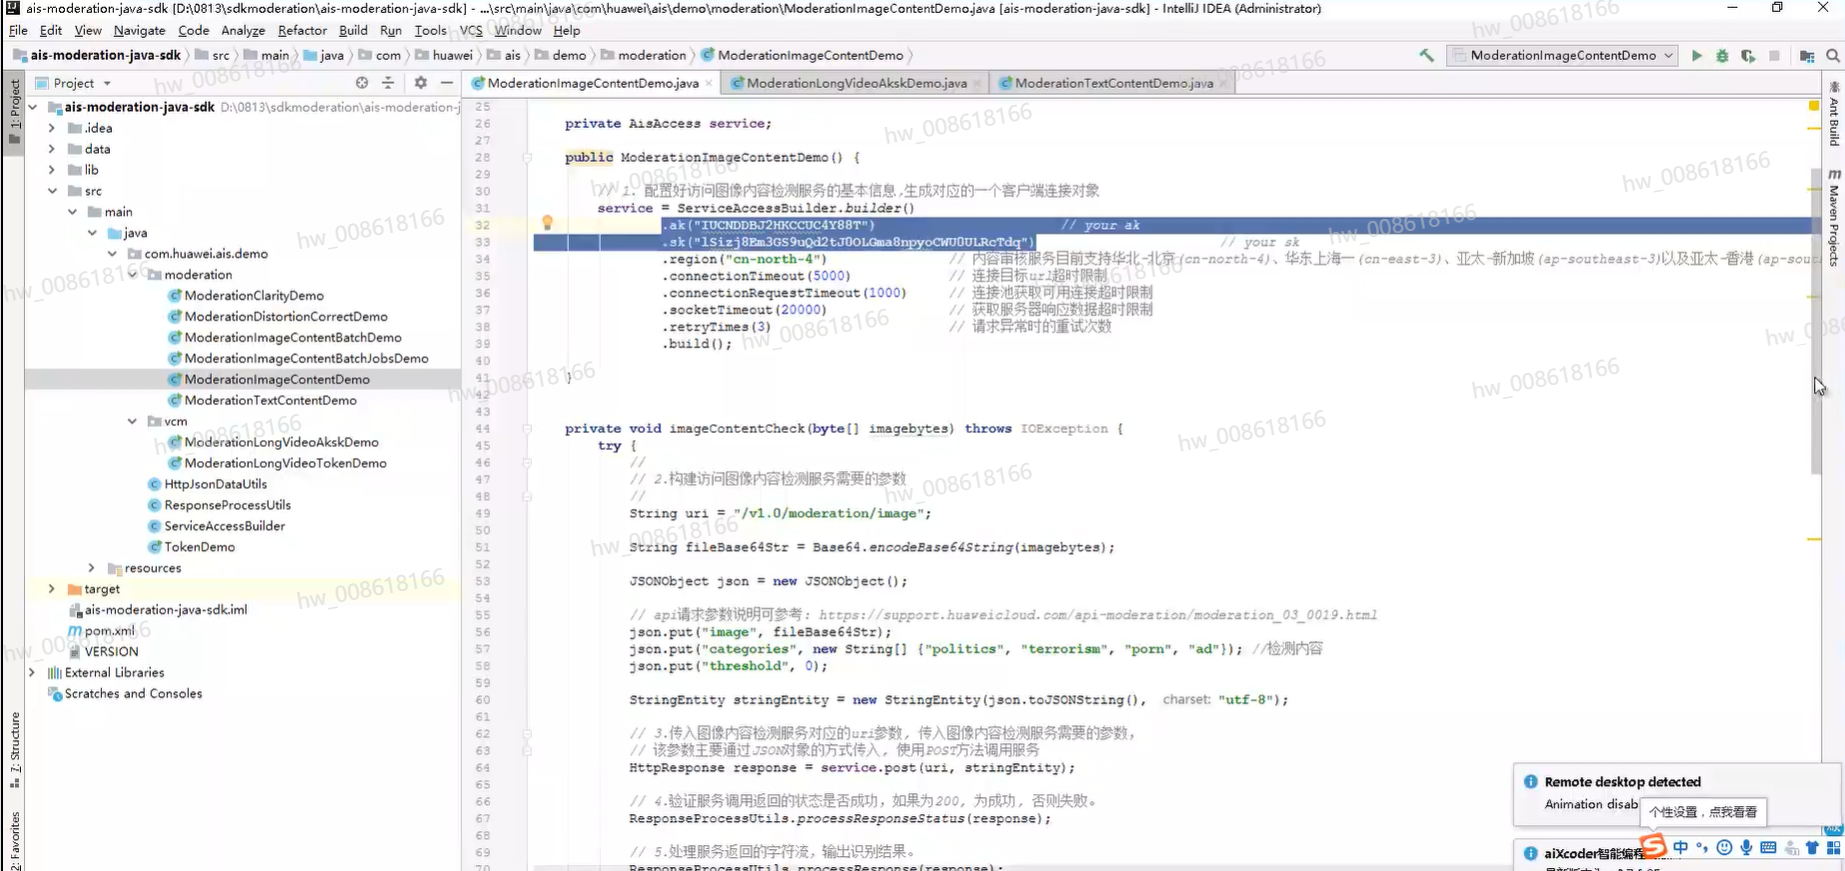1845x871 pixels.
Task: Open the Maven Projects side panel
Action: click(1834, 217)
